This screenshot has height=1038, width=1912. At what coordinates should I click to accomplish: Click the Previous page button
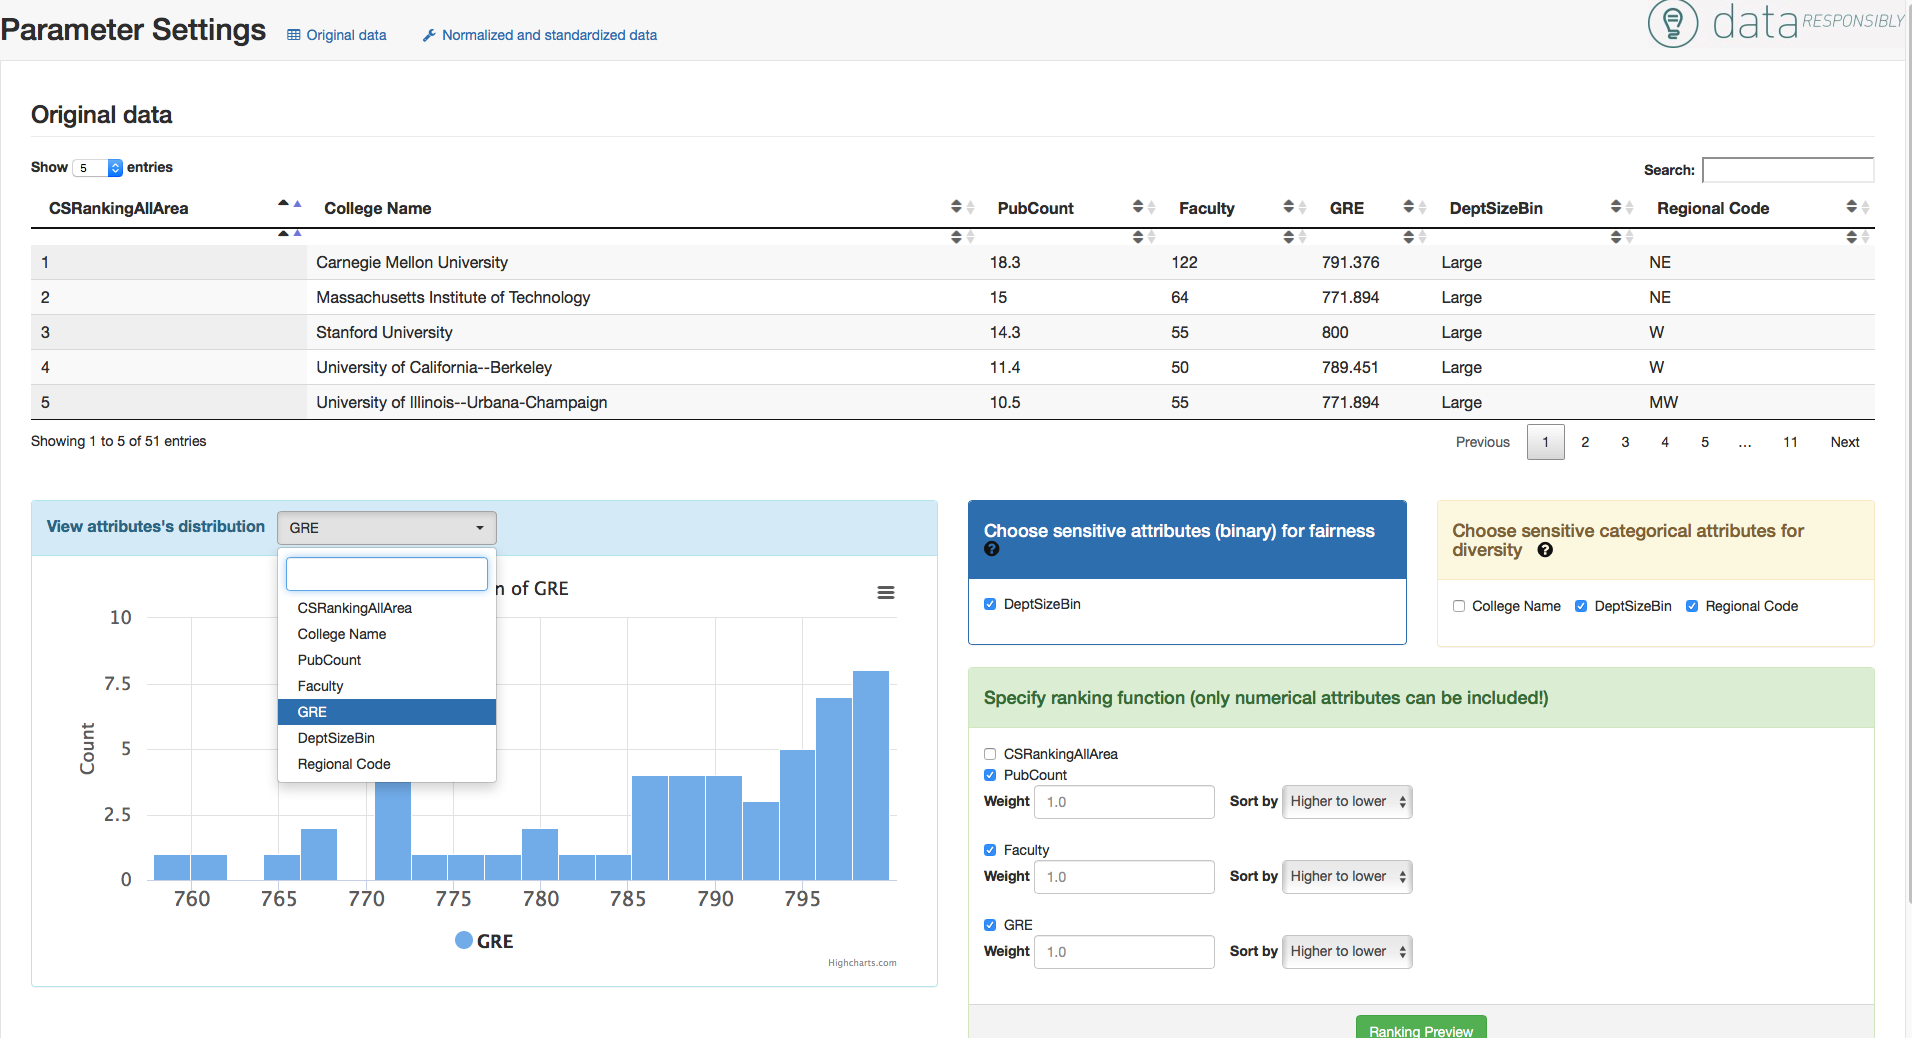(1483, 442)
